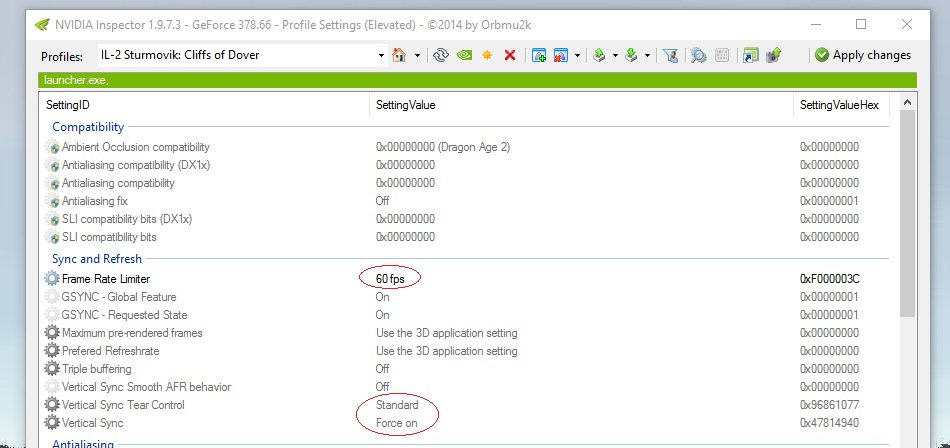Click hex value 0xF000003C

[829, 279]
